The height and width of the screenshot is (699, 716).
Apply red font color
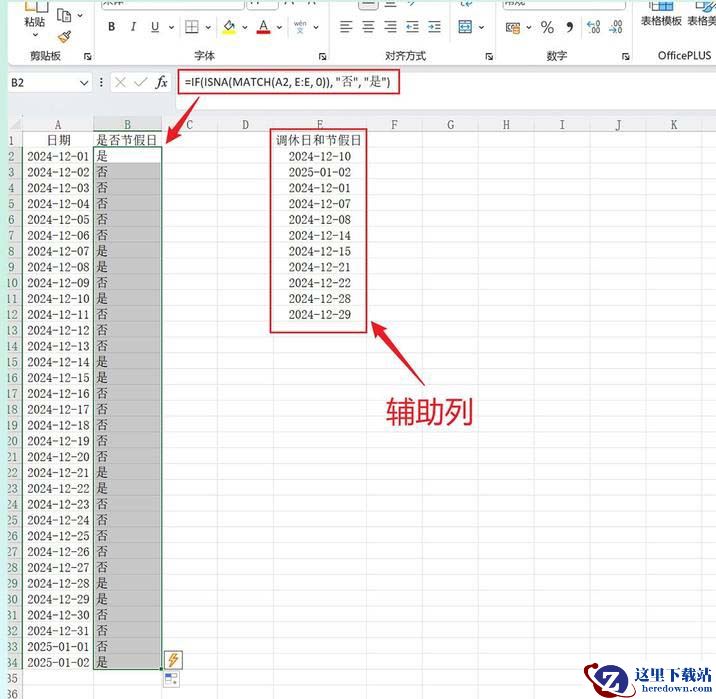point(263,27)
